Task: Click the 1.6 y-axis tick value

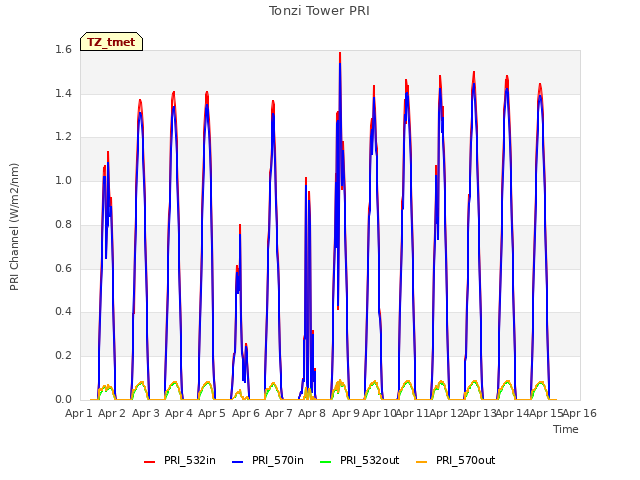Action: point(63,50)
